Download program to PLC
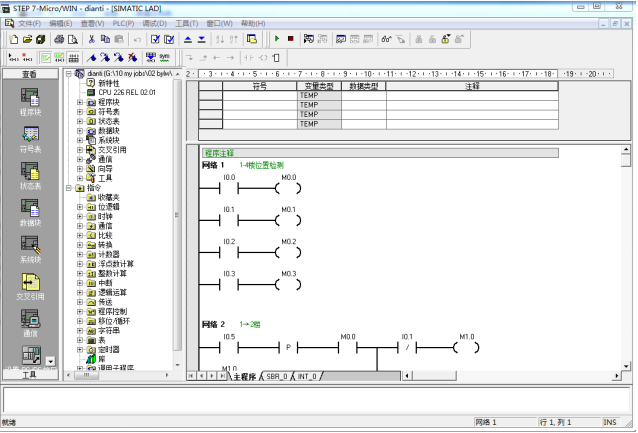 (201, 39)
